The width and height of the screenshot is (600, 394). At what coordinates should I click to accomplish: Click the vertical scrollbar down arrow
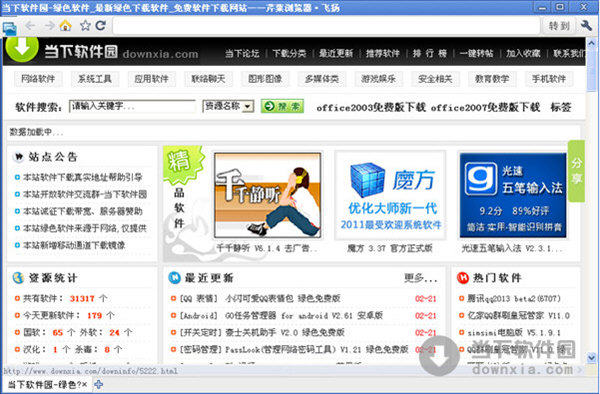click(x=592, y=358)
